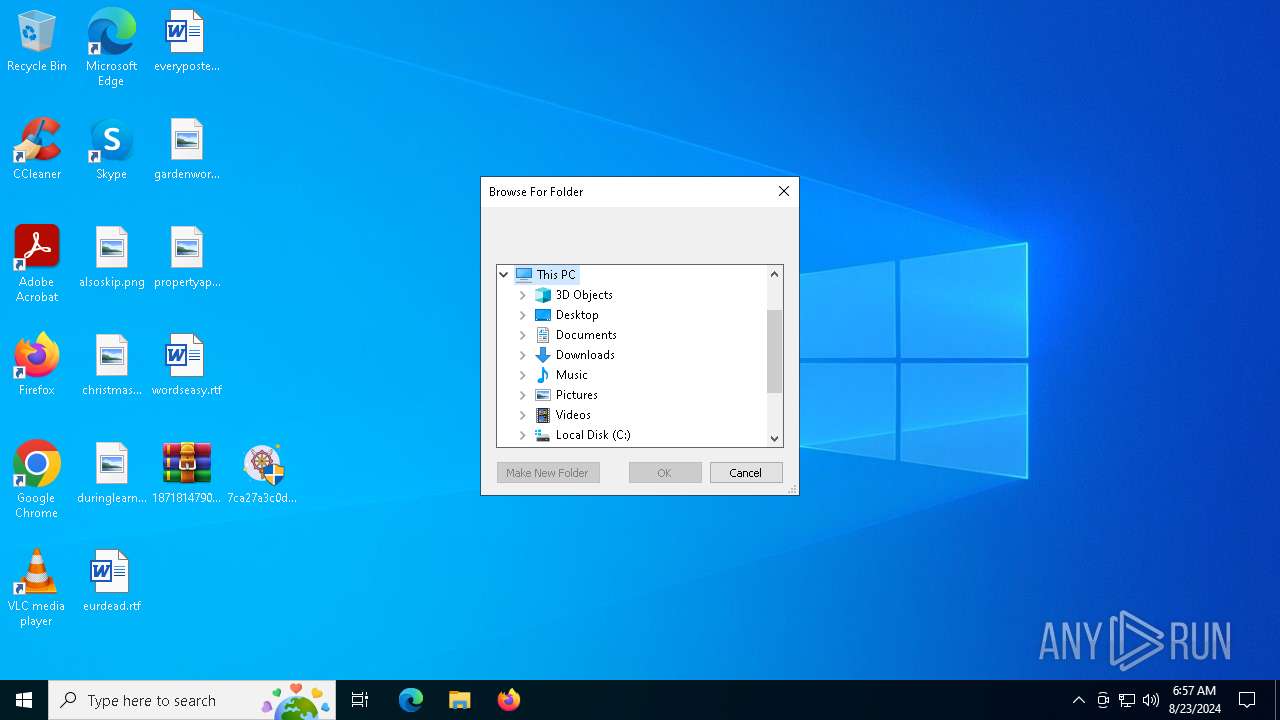1280x720 pixels.
Task: Select Videos in the folder tree
Action: (563, 415)
